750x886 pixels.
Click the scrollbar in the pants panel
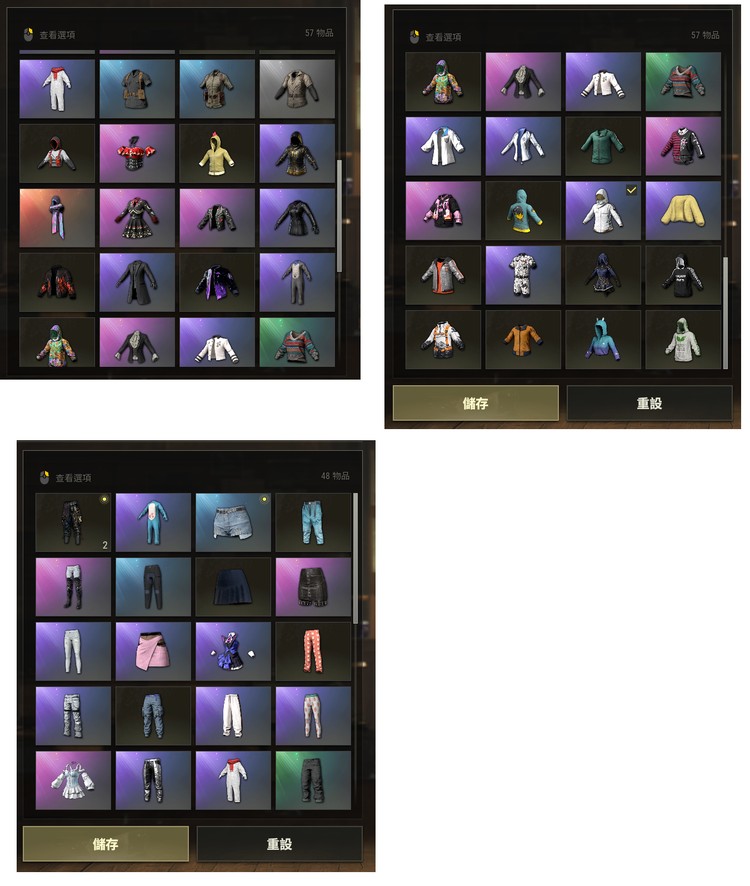[356, 558]
